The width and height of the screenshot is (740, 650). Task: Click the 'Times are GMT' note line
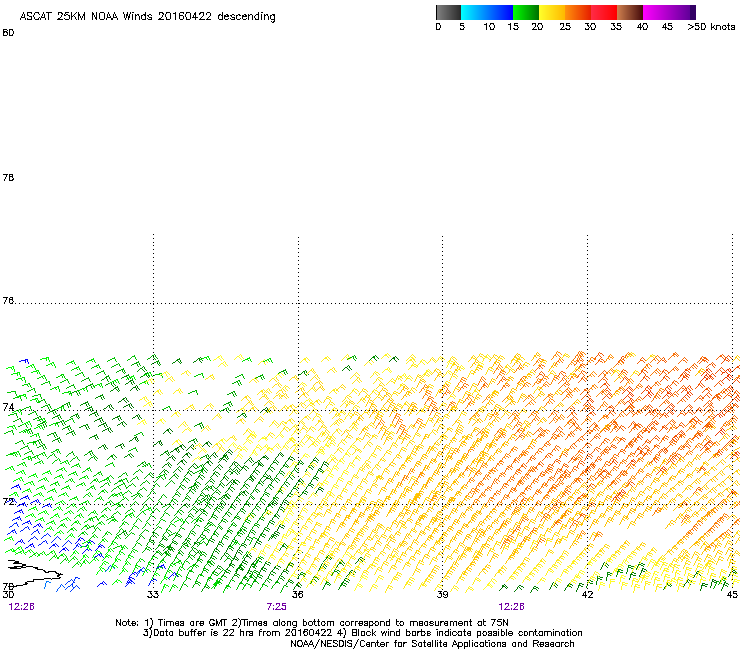[x=311, y=623]
